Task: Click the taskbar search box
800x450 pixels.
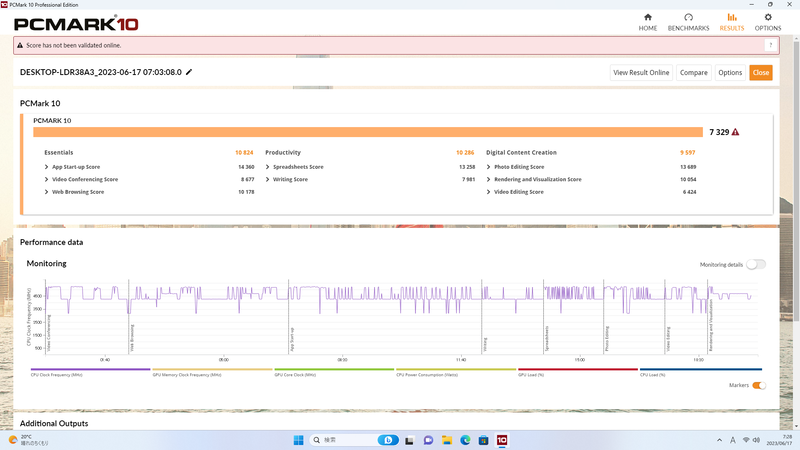Action: (354, 440)
